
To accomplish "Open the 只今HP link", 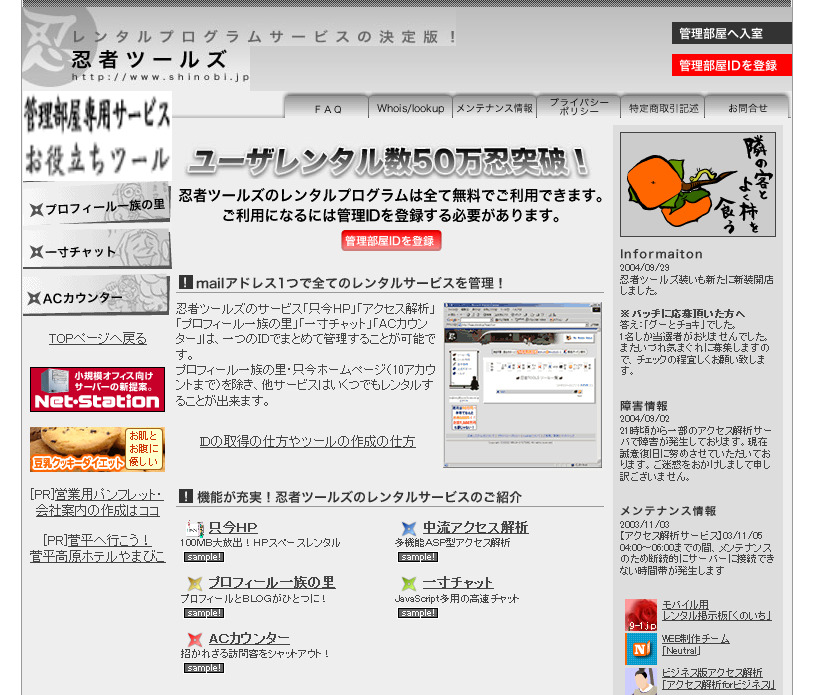I will [233, 527].
